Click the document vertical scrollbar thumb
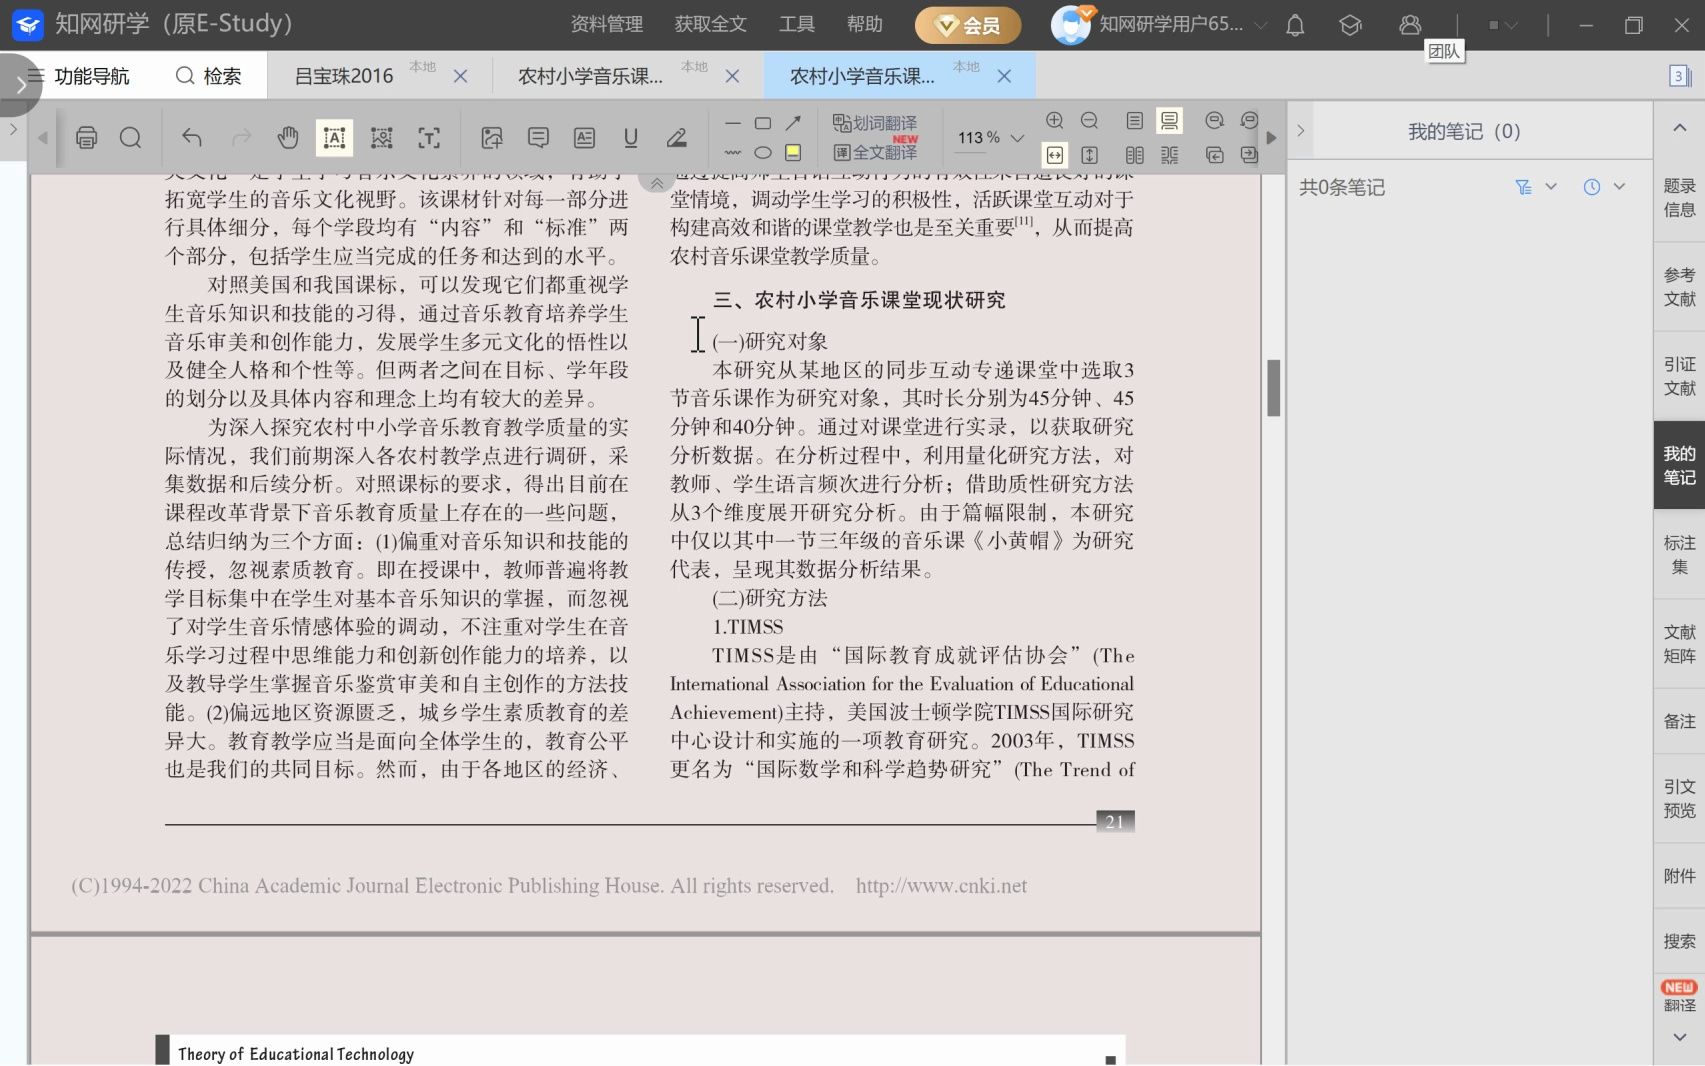1705x1066 pixels. (1274, 387)
